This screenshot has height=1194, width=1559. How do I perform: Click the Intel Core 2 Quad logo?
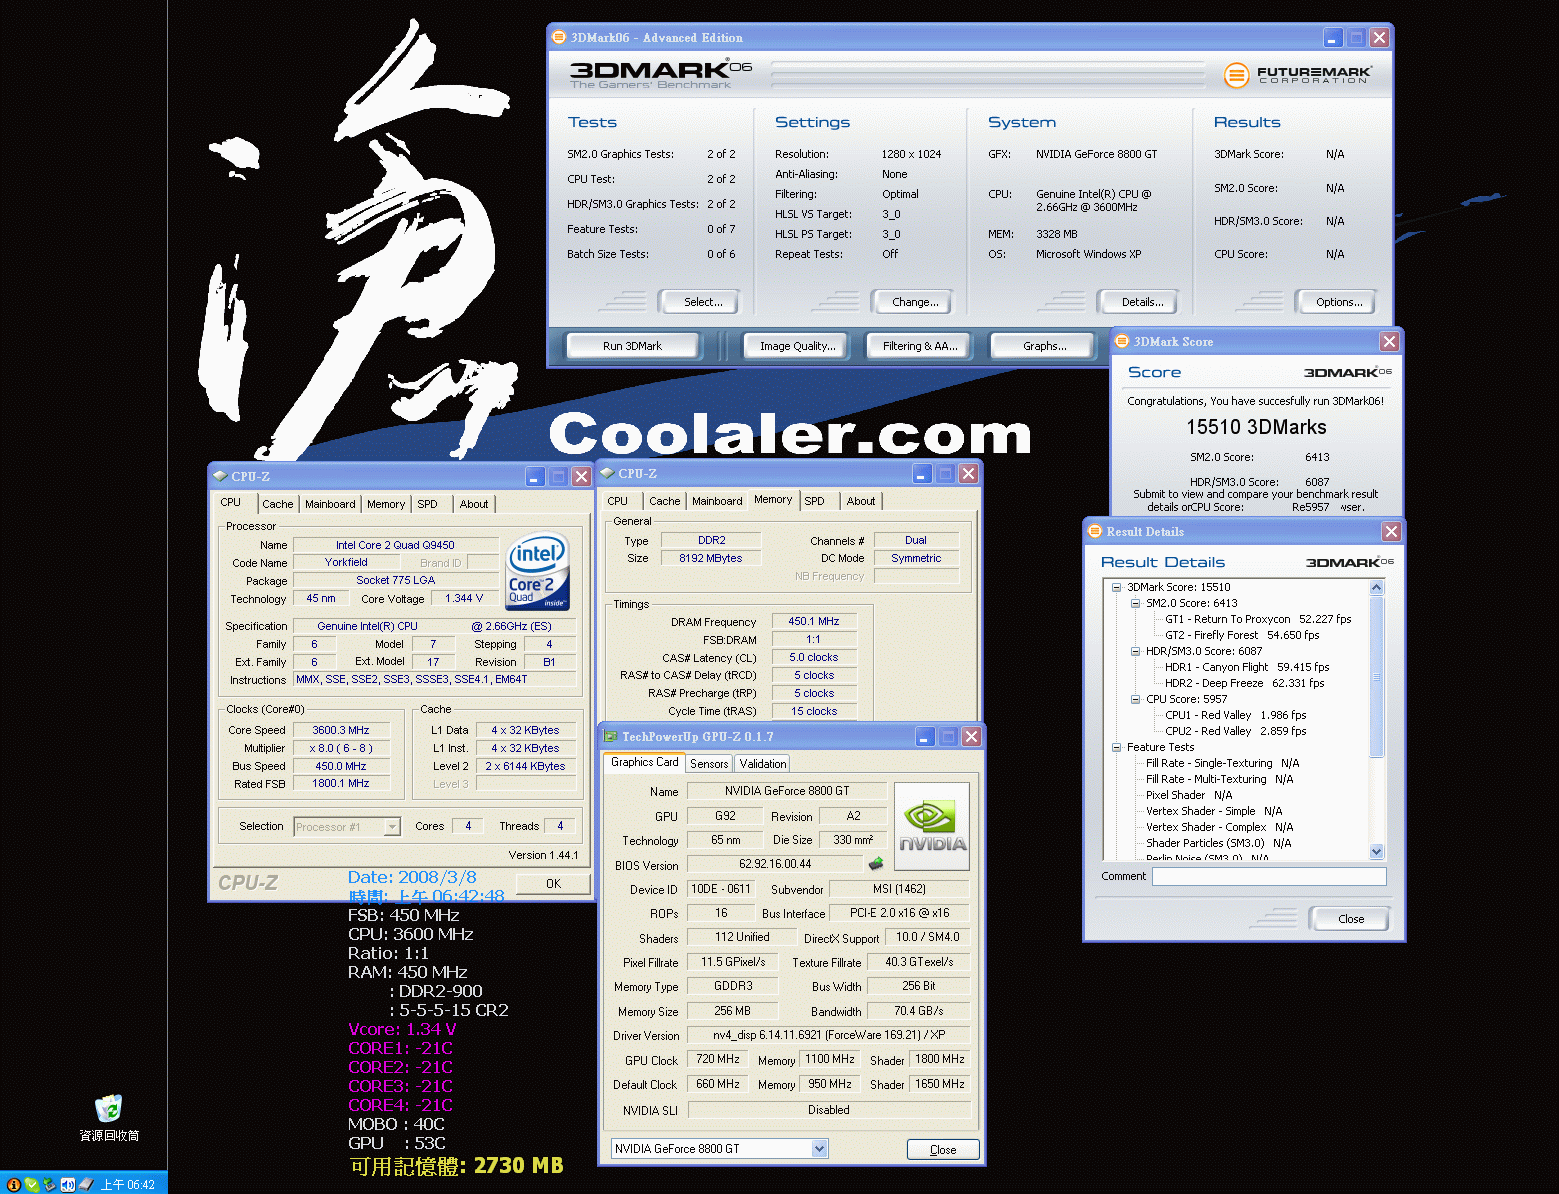538,571
